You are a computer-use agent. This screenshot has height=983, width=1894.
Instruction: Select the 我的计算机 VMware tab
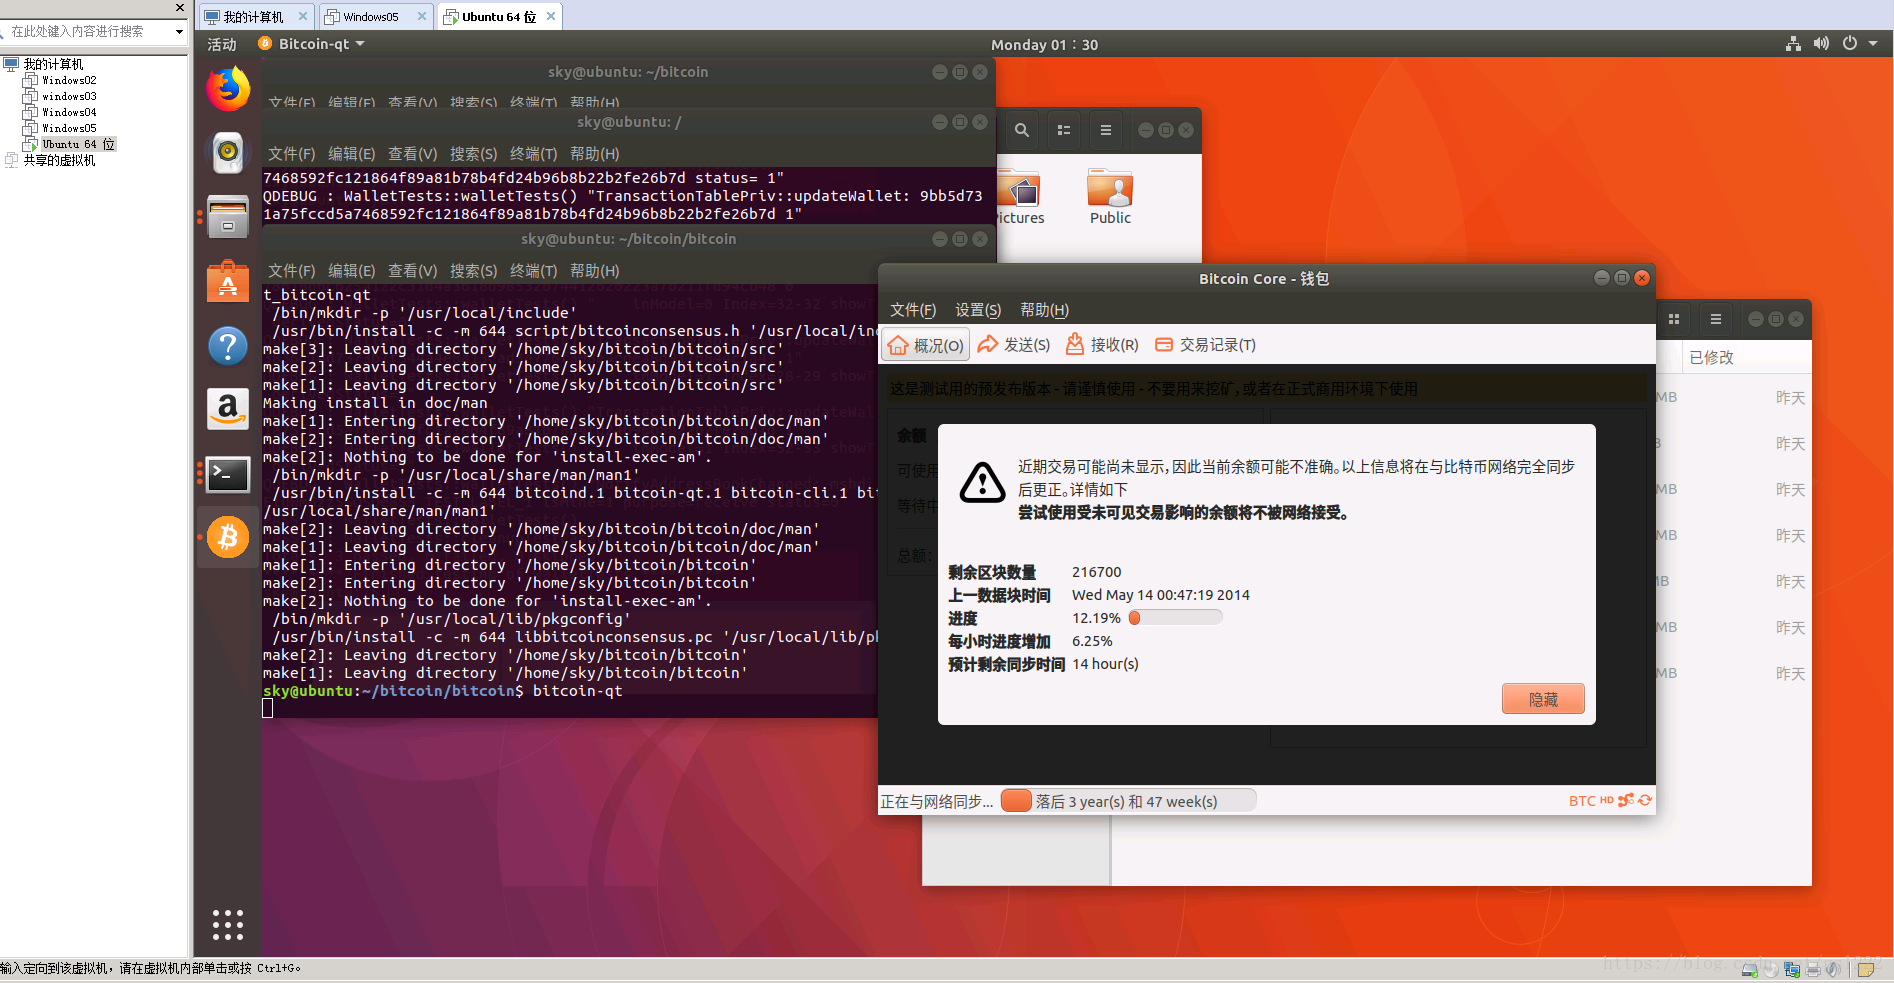pos(255,16)
